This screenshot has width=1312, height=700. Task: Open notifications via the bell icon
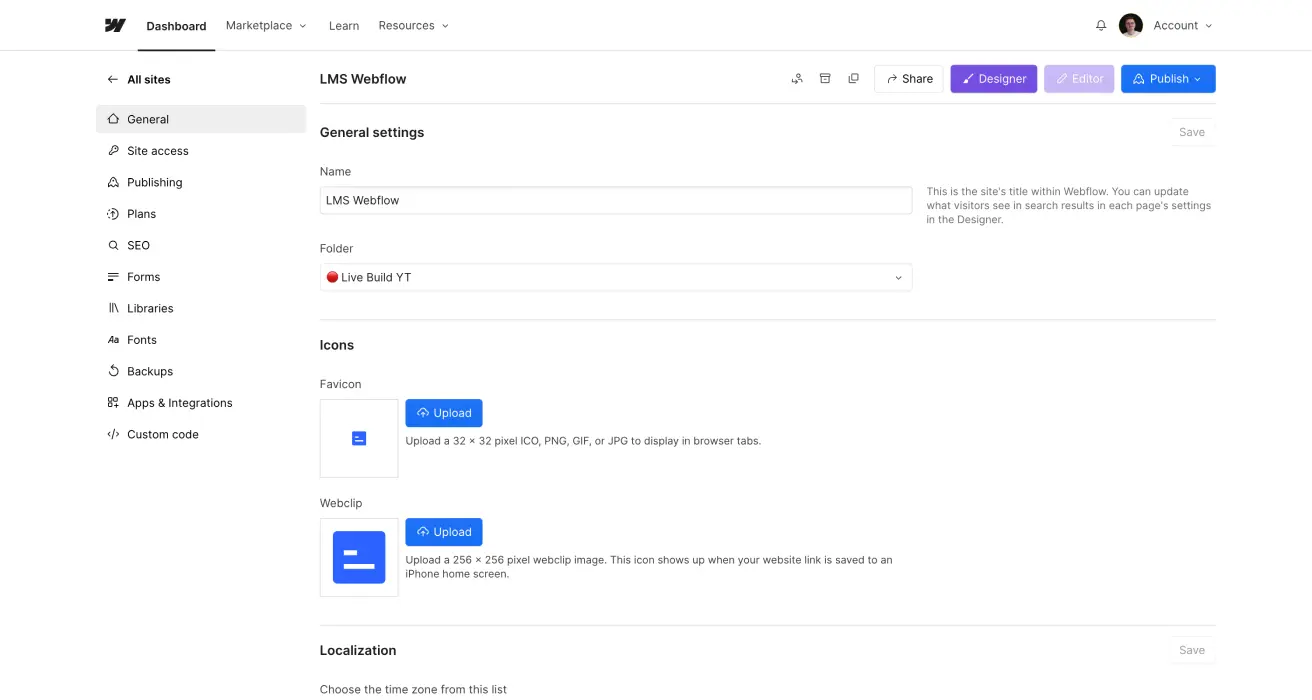(x=1100, y=25)
